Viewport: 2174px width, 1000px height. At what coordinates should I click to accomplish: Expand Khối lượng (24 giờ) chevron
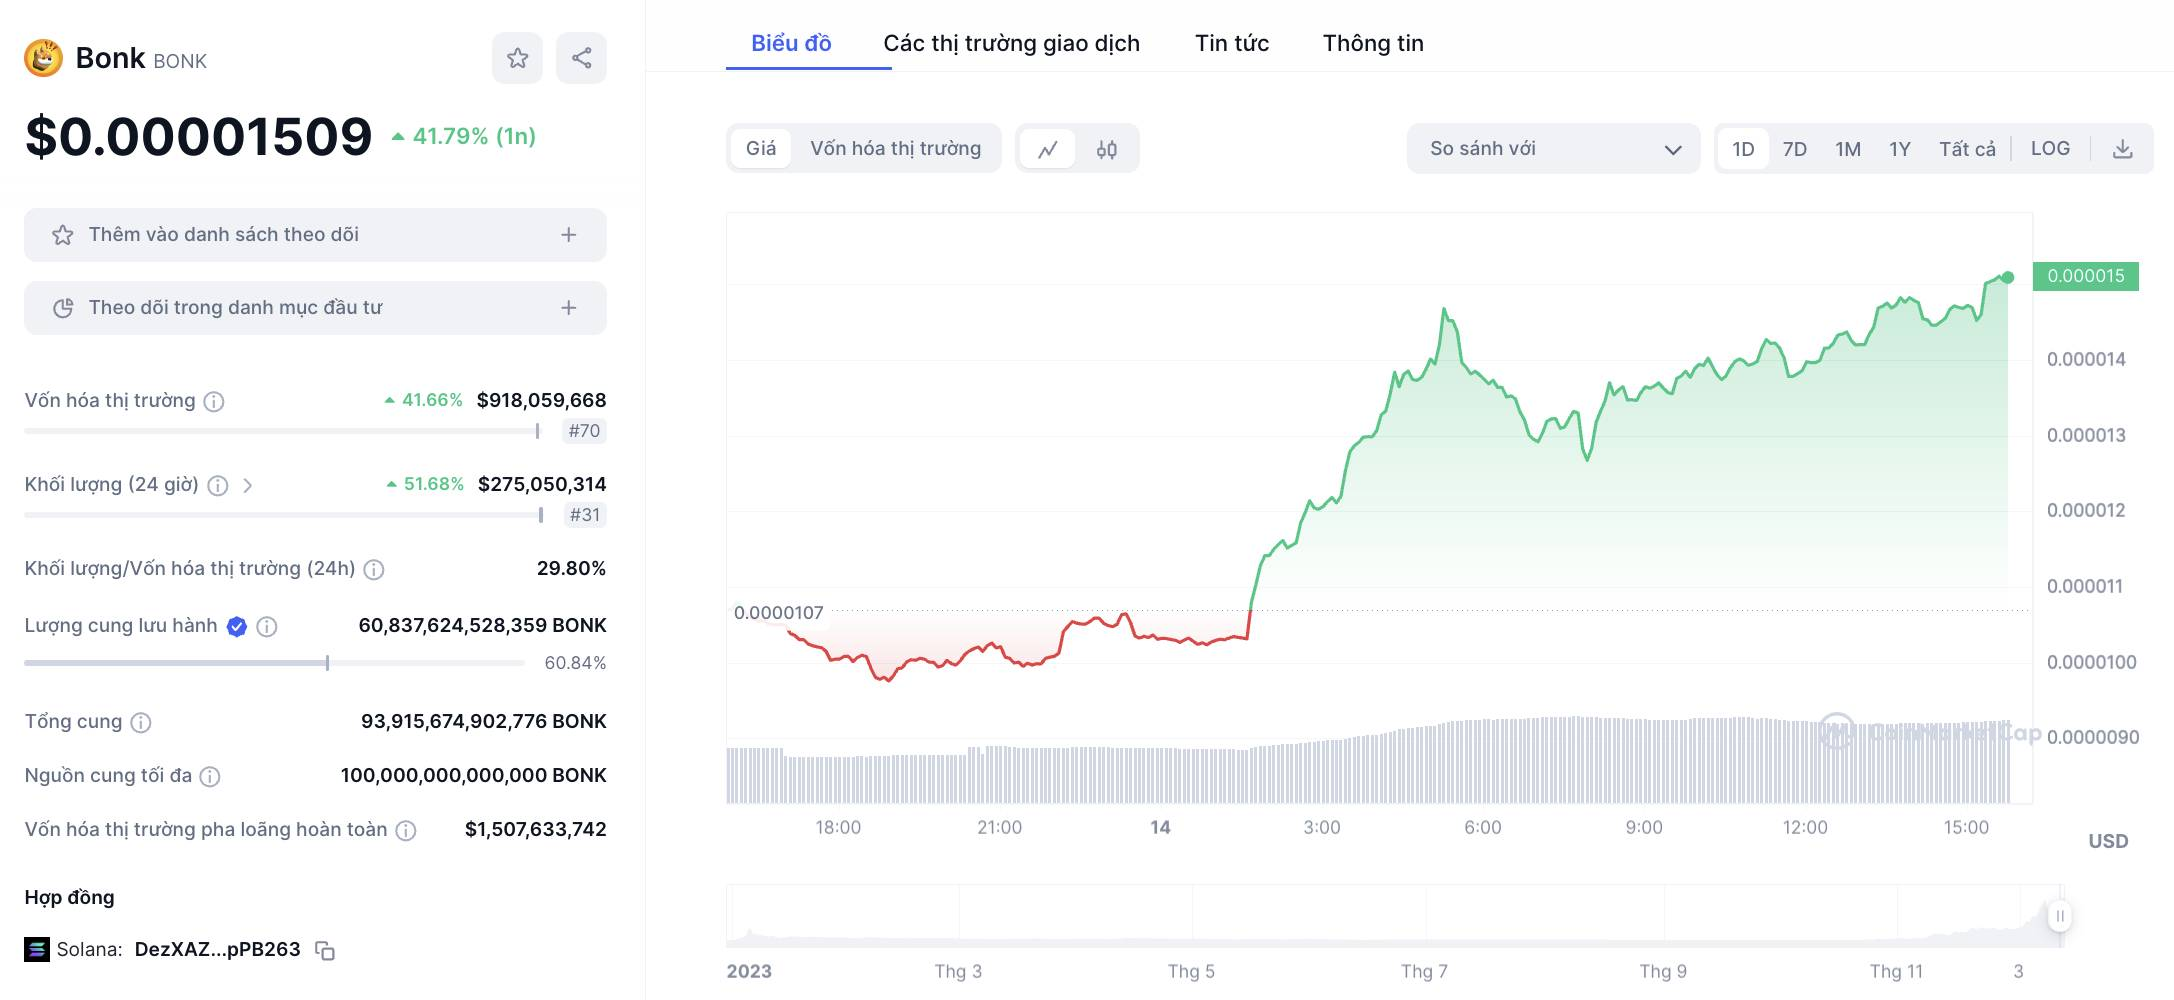pos(248,486)
